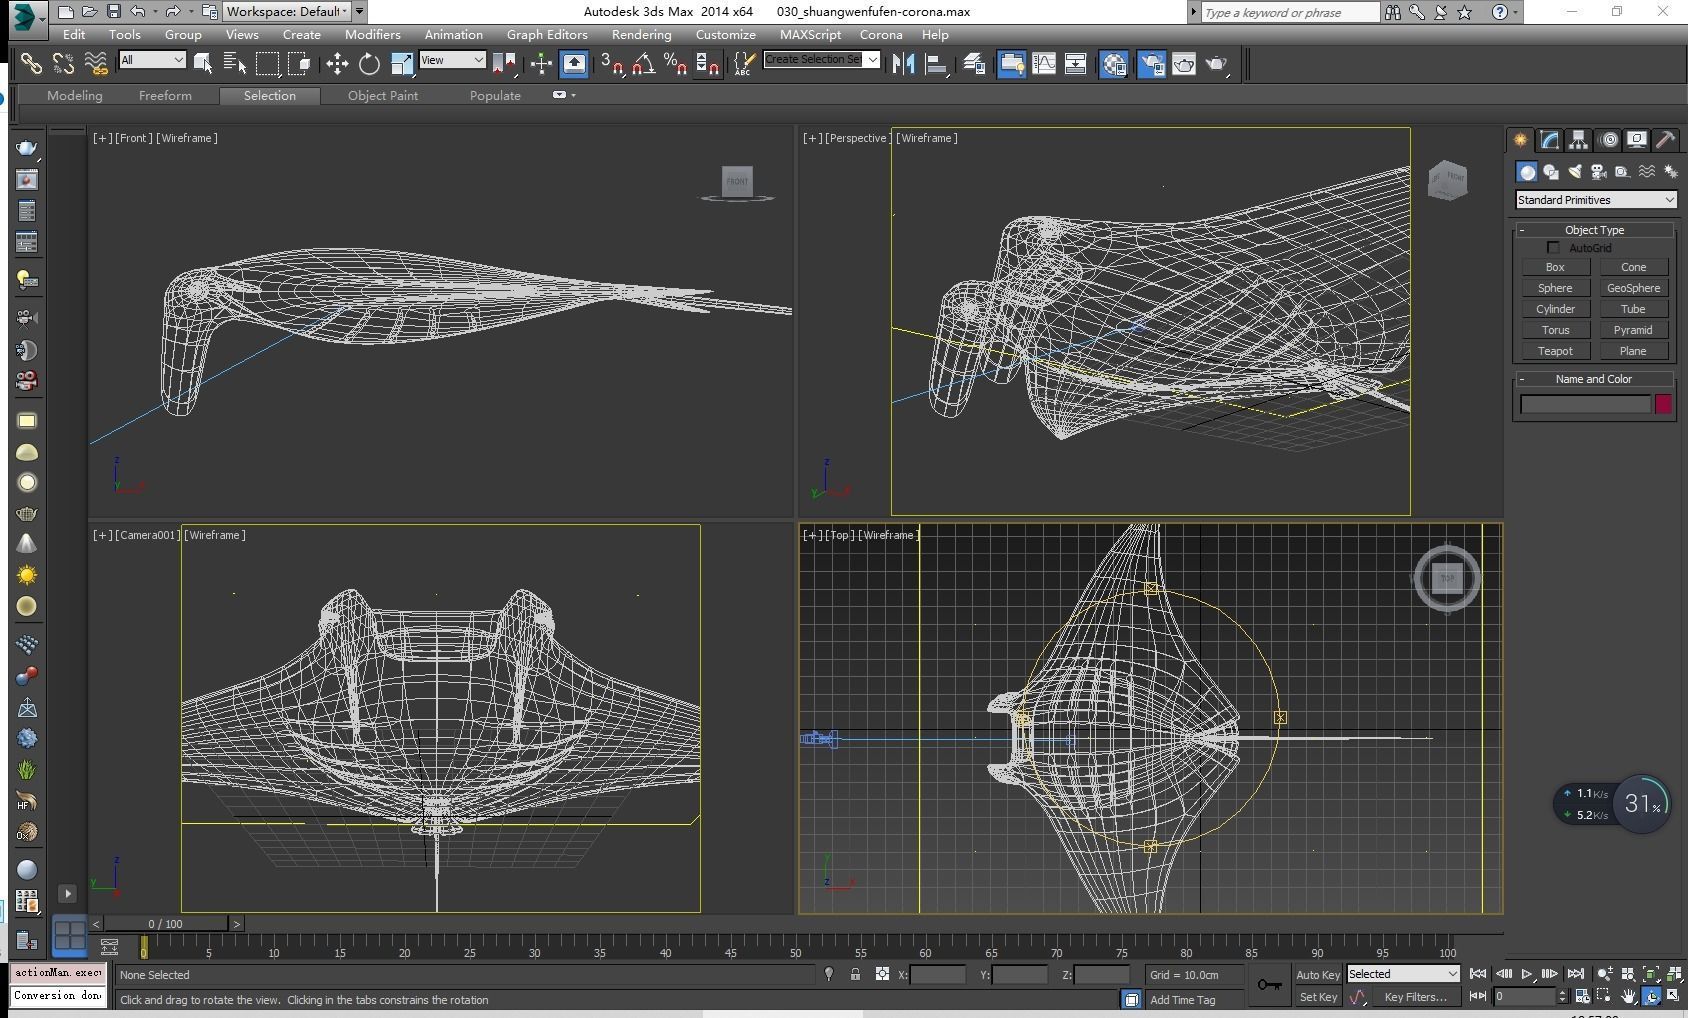Click the object name input field
The width and height of the screenshot is (1688, 1018).
1585,404
